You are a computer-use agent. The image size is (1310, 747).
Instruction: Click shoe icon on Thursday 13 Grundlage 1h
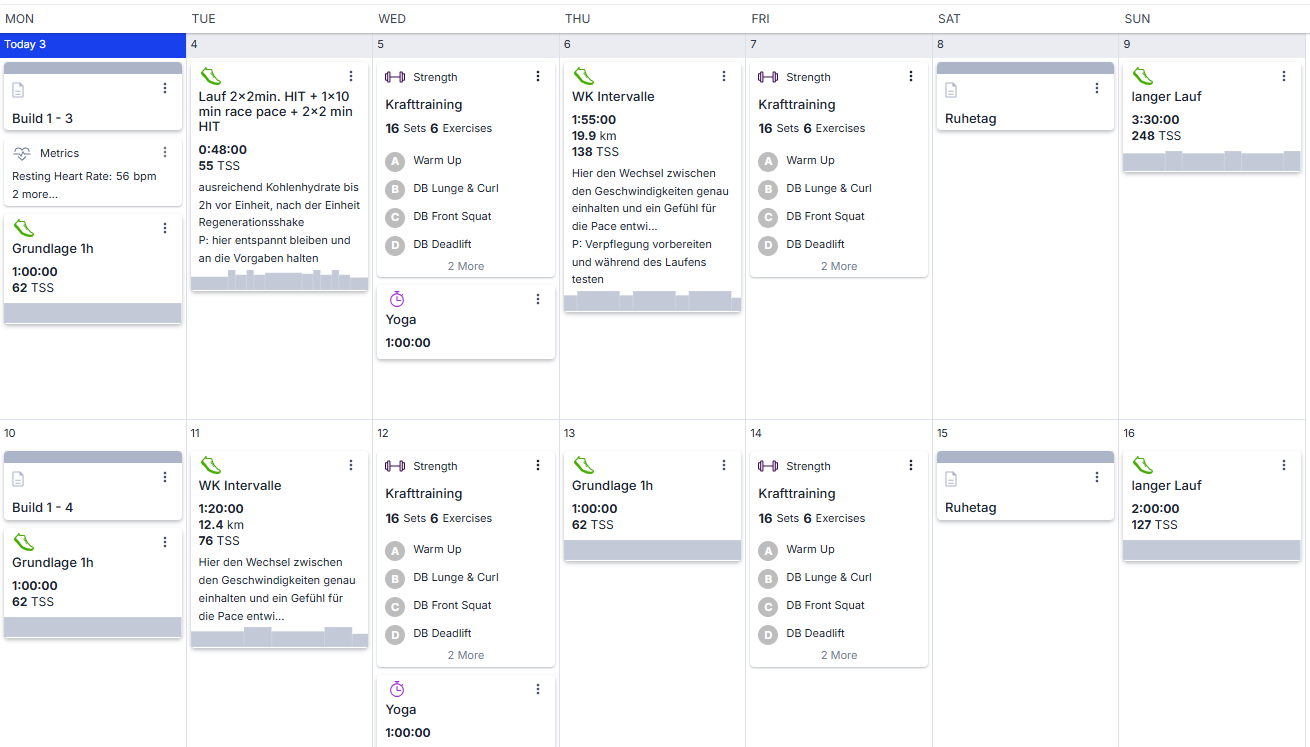(x=583, y=465)
